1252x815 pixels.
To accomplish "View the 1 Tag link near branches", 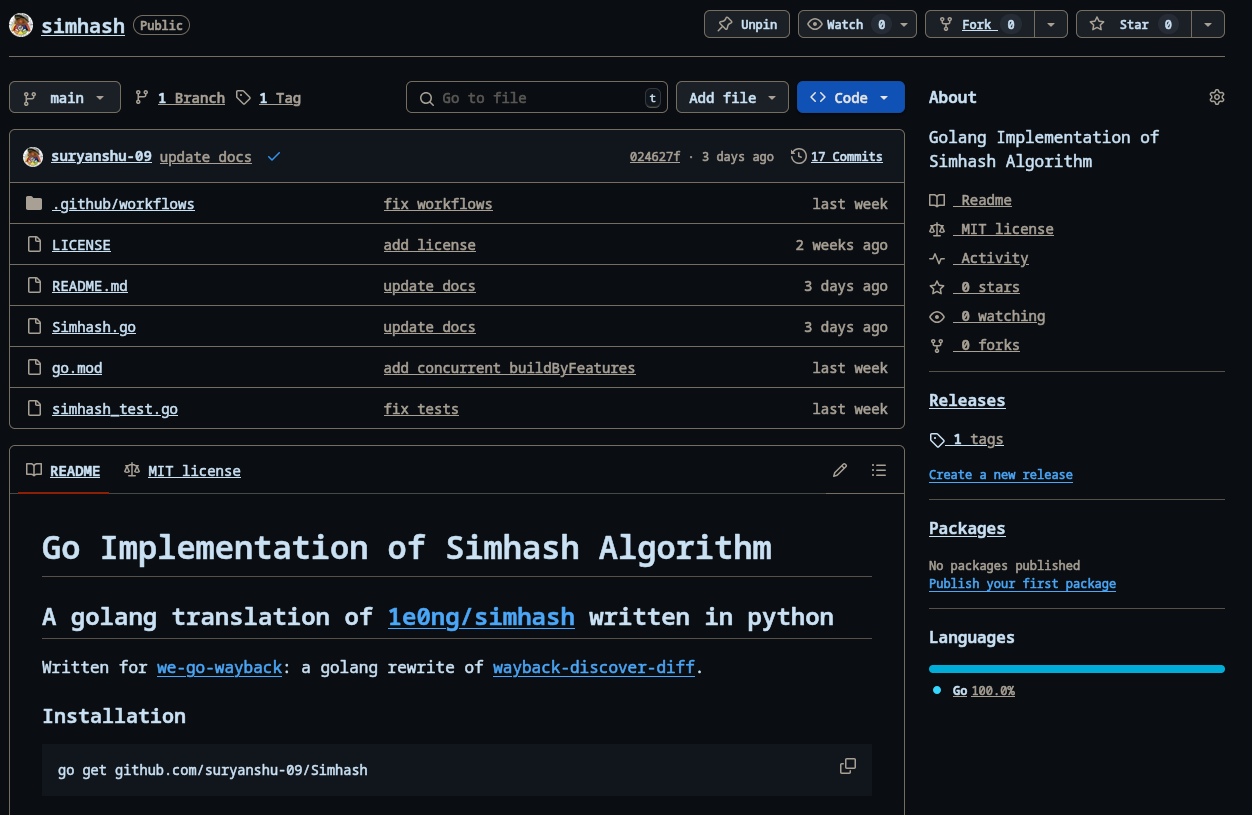I will (269, 98).
